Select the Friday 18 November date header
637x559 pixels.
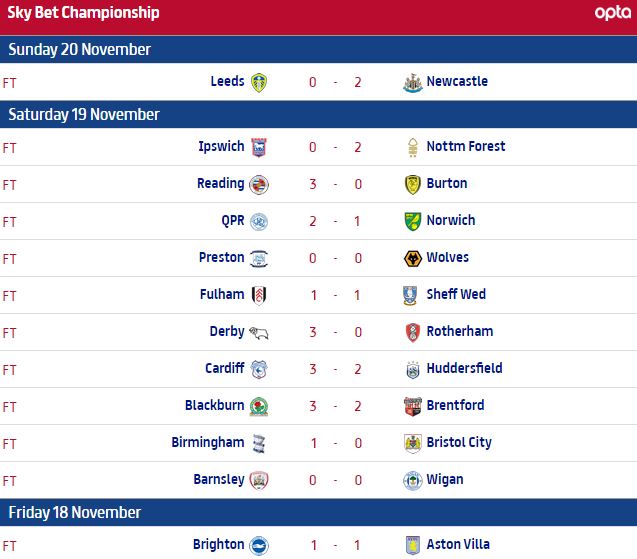point(75,513)
